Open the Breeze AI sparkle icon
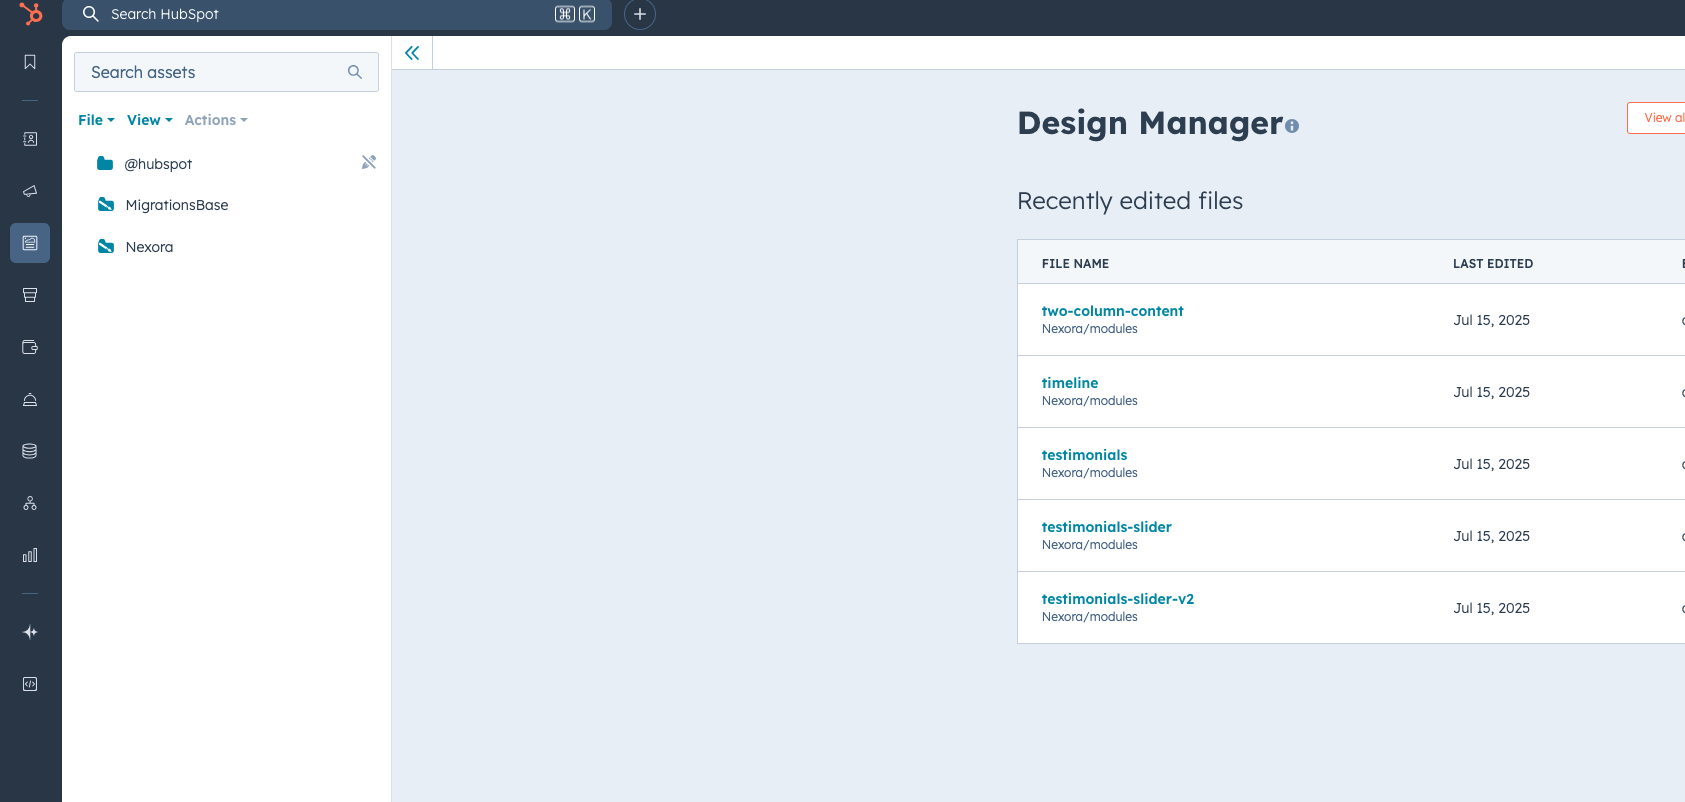This screenshot has width=1685, height=802. coord(30,632)
